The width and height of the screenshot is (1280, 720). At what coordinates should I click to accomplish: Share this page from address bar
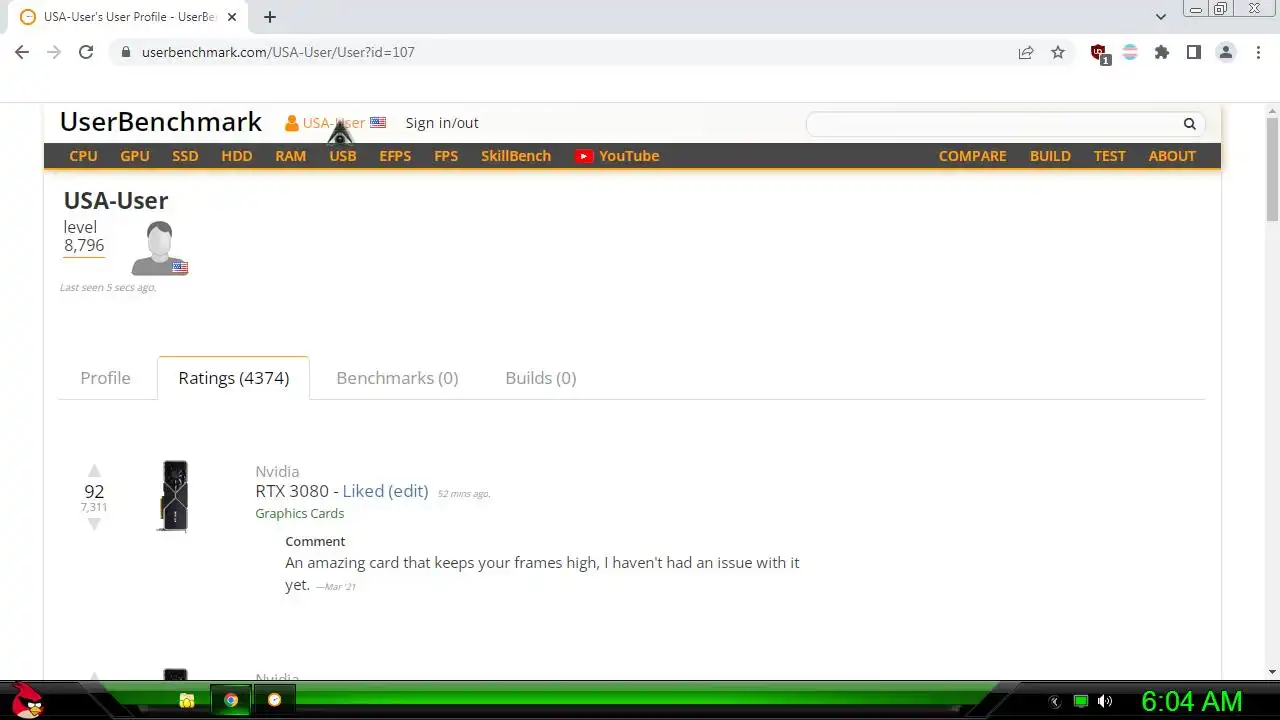click(x=1026, y=52)
